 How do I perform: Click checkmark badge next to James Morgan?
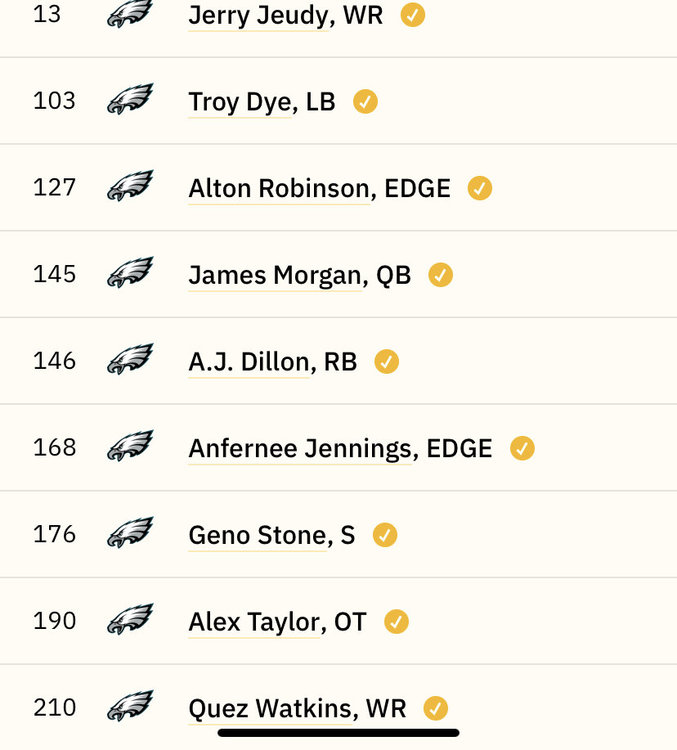(x=441, y=275)
